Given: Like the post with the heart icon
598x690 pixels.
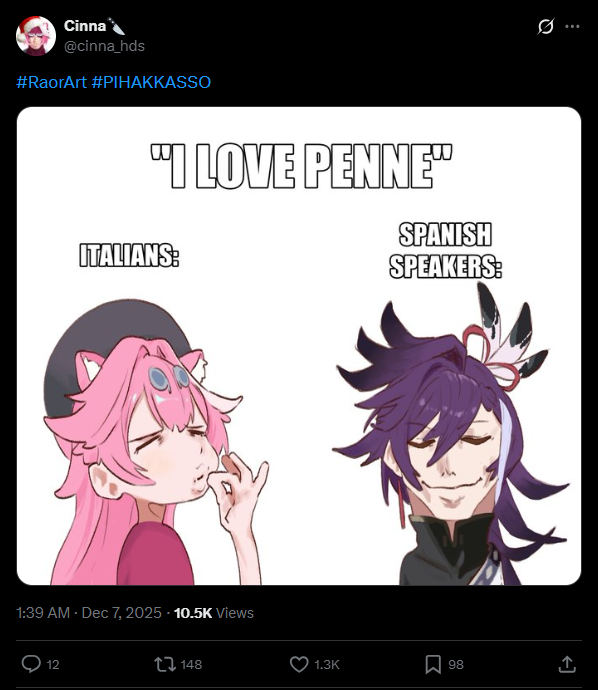Looking at the screenshot, I should tap(299, 664).
